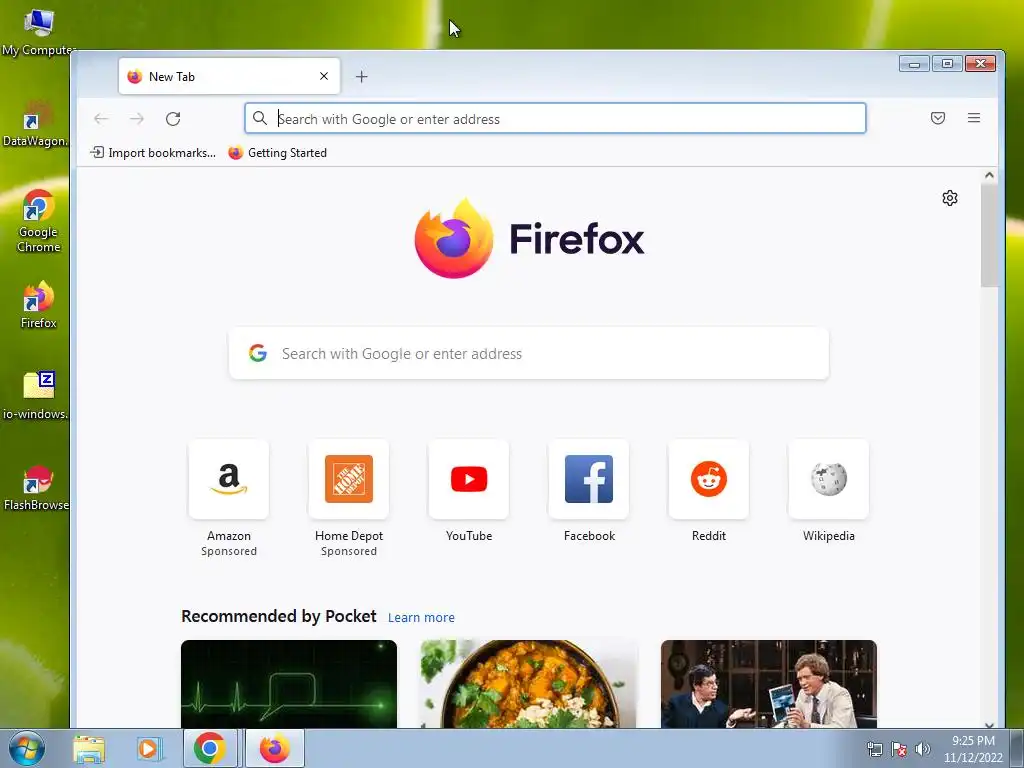Open the new tab personalize gear
Viewport: 1024px width, 768px height.
[x=950, y=198]
